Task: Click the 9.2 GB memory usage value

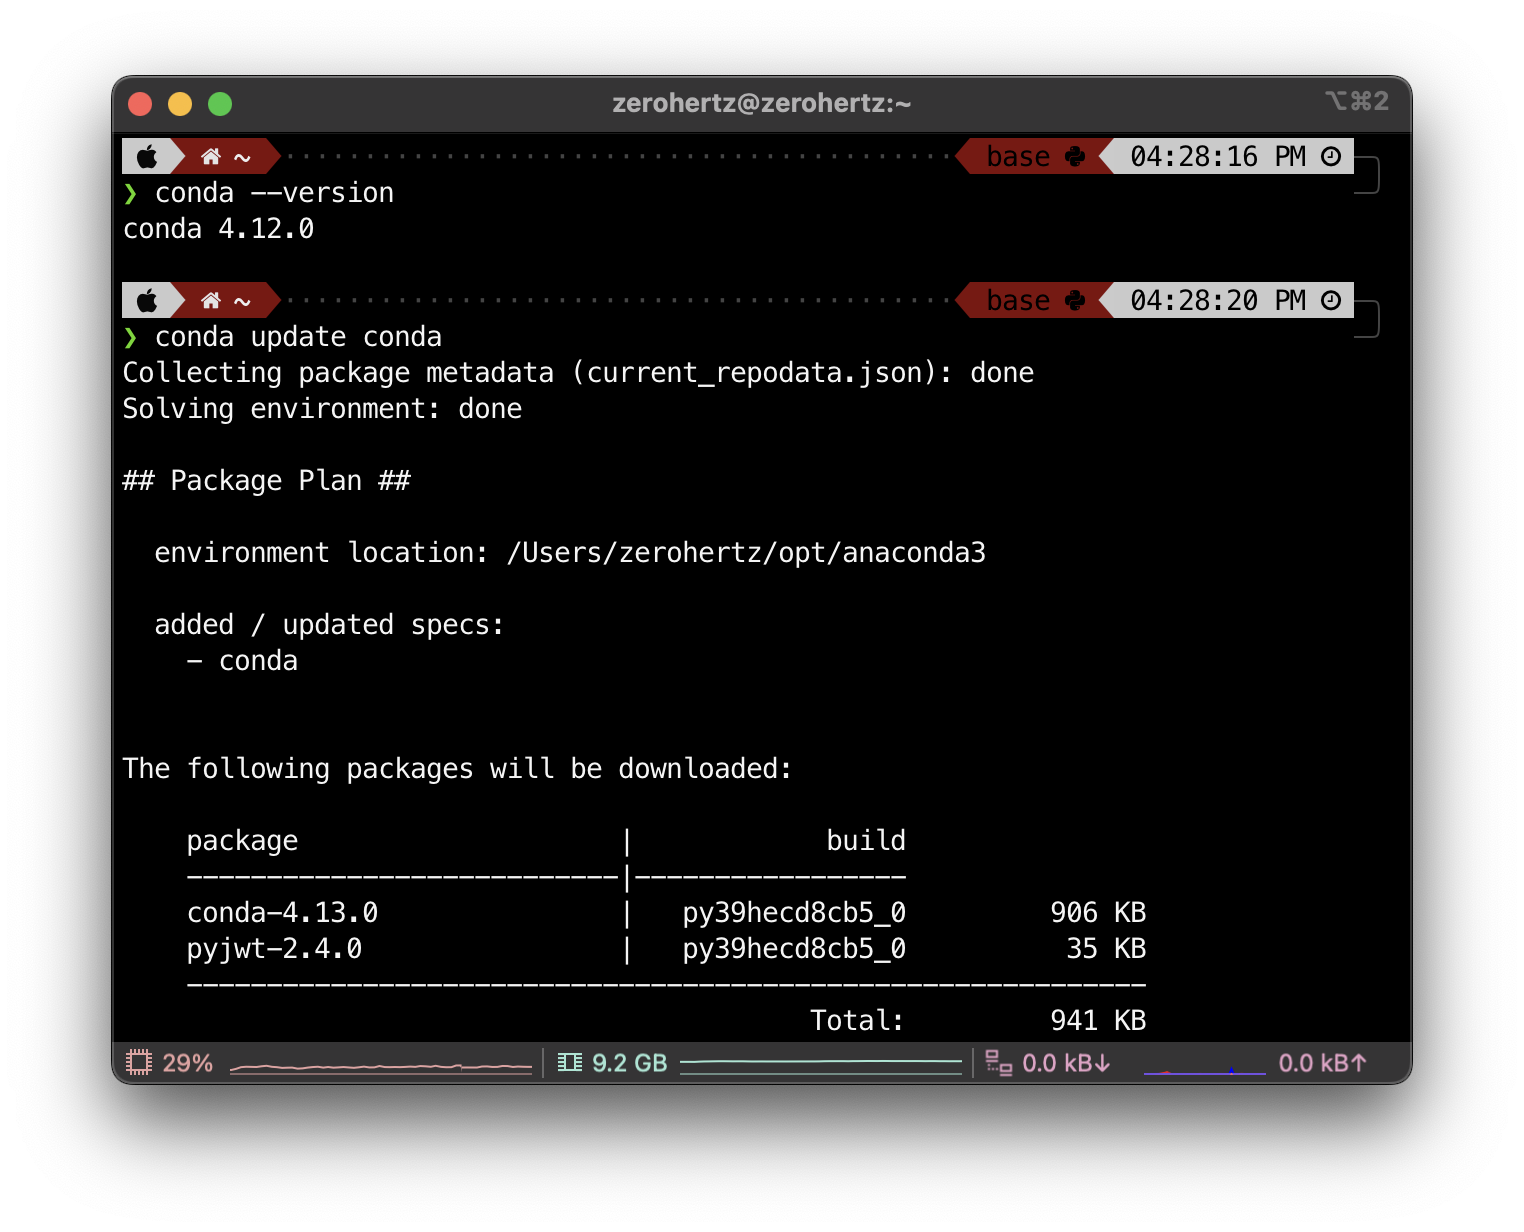Action: [x=630, y=1063]
